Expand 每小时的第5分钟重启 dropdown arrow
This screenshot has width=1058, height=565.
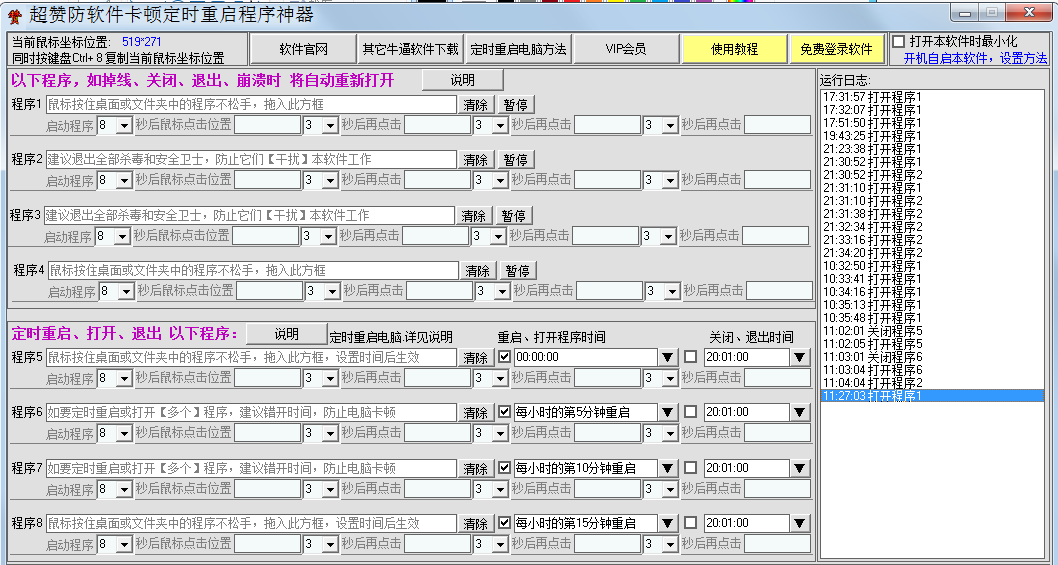coord(667,412)
